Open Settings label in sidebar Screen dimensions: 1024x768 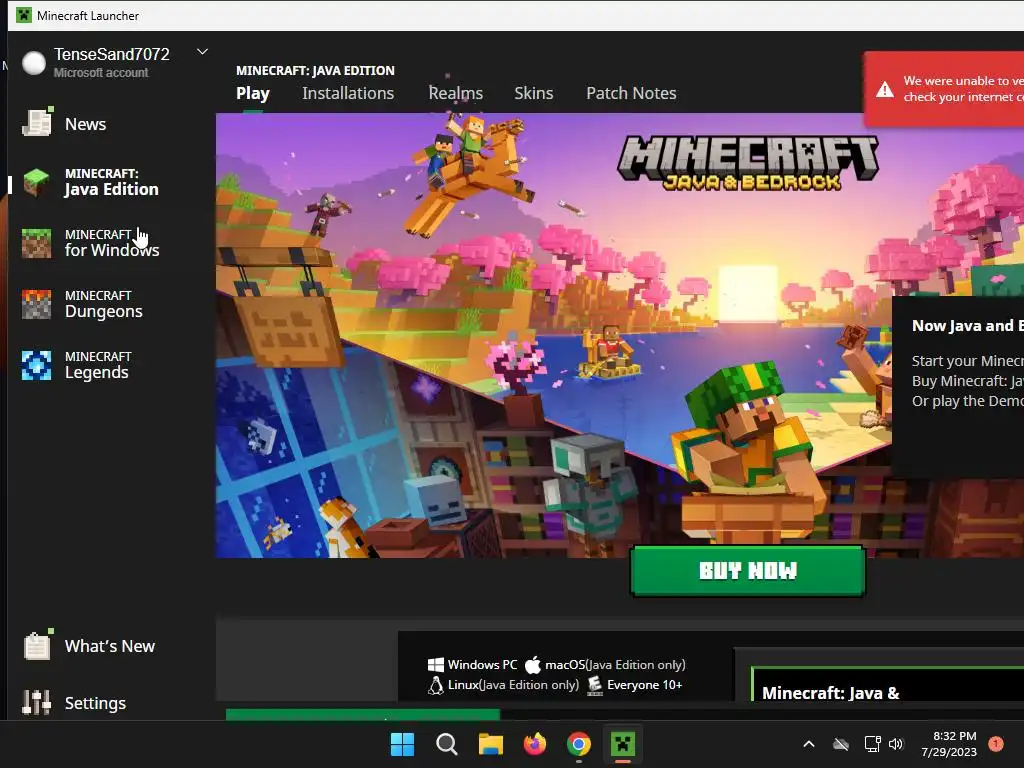(95, 703)
